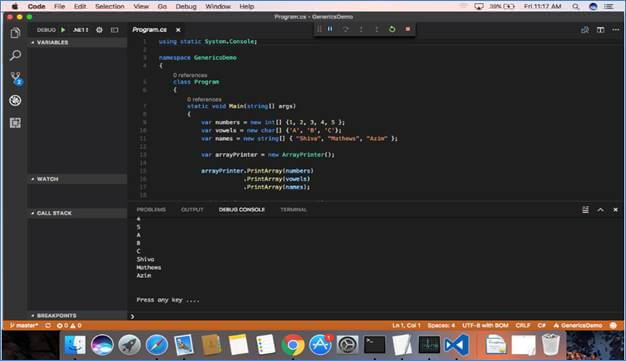Click the green Start Debugging play button
This screenshot has width=626, height=361.
point(63,30)
